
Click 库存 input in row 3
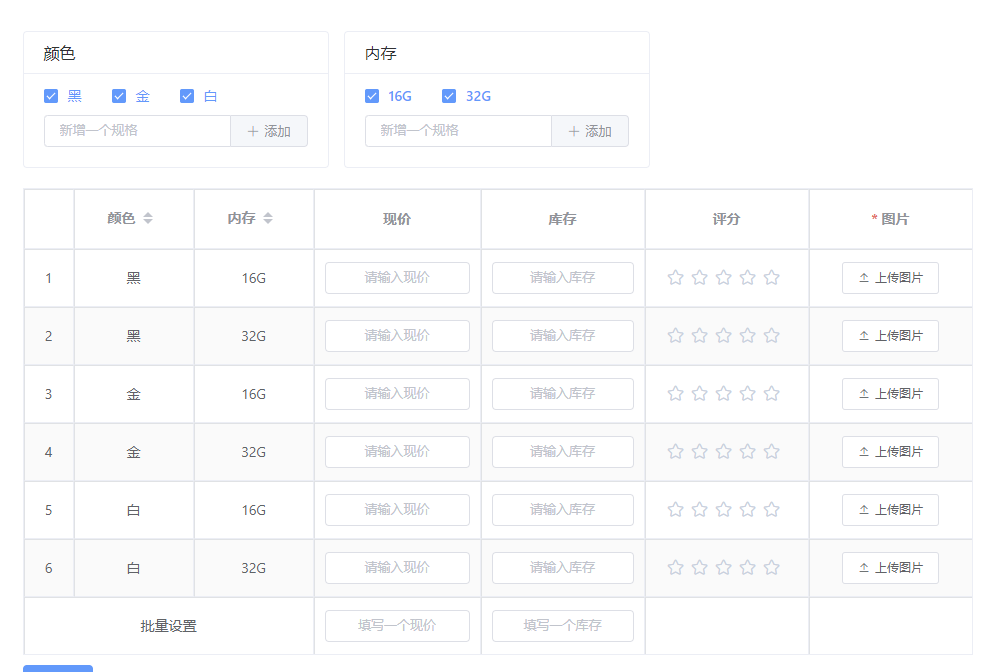562,394
